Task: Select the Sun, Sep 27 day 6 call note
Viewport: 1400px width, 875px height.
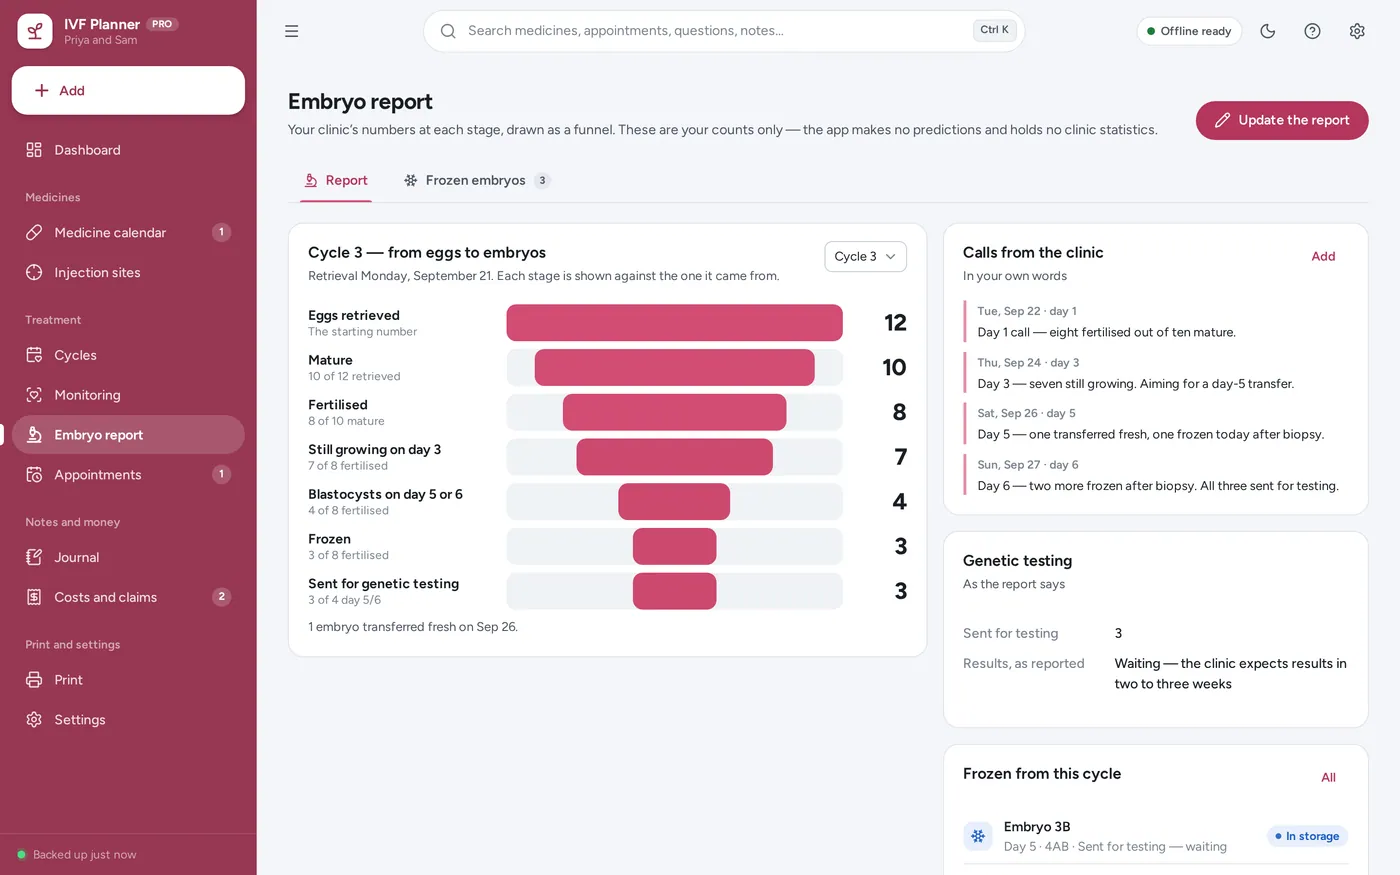Action: pyautogui.click(x=1156, y=475)
